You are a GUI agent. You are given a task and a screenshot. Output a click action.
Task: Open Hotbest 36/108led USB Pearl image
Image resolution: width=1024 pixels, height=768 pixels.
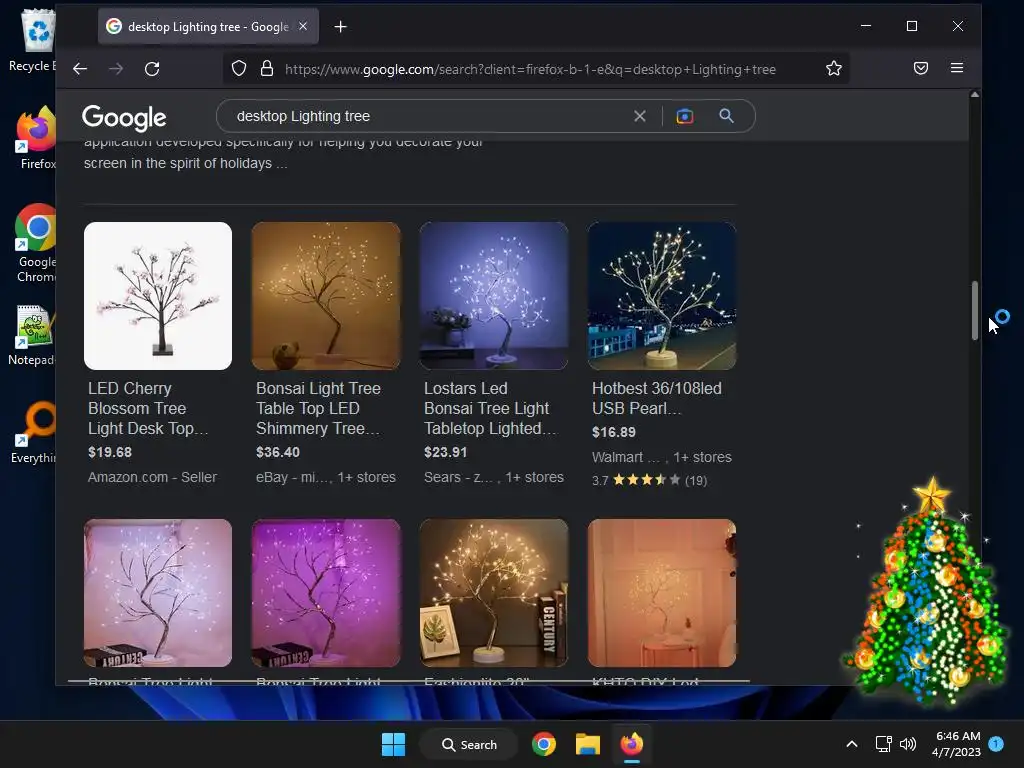tap(662, 296)
